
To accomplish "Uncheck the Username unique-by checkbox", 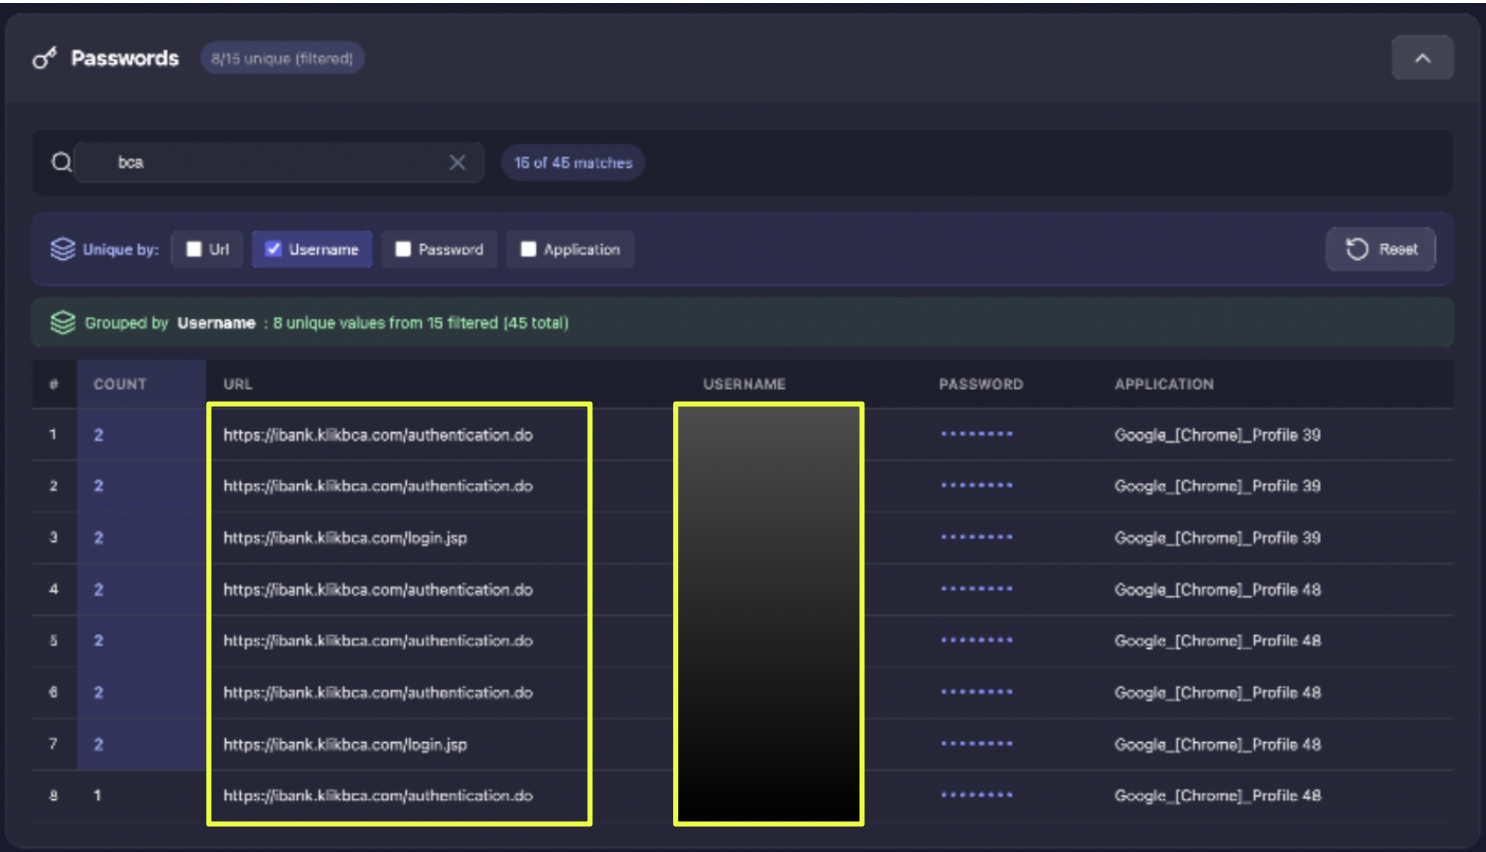I will pyautogui.click(x=273, y=249).
